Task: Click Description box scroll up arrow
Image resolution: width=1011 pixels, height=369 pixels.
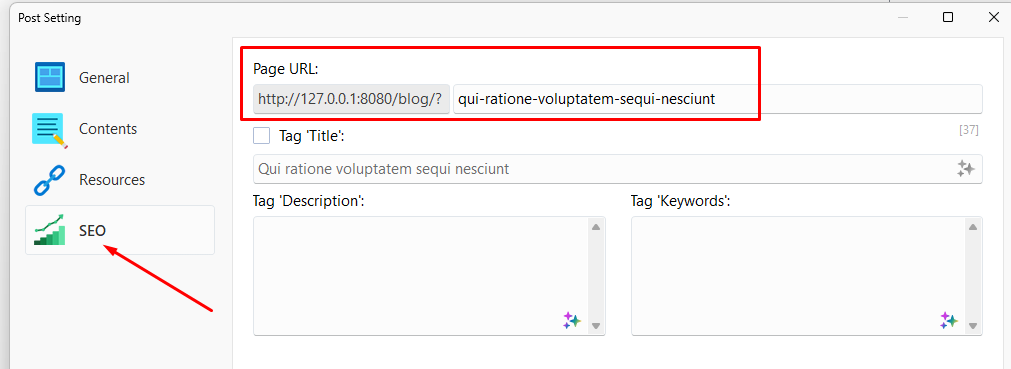Action: point(596,227)
